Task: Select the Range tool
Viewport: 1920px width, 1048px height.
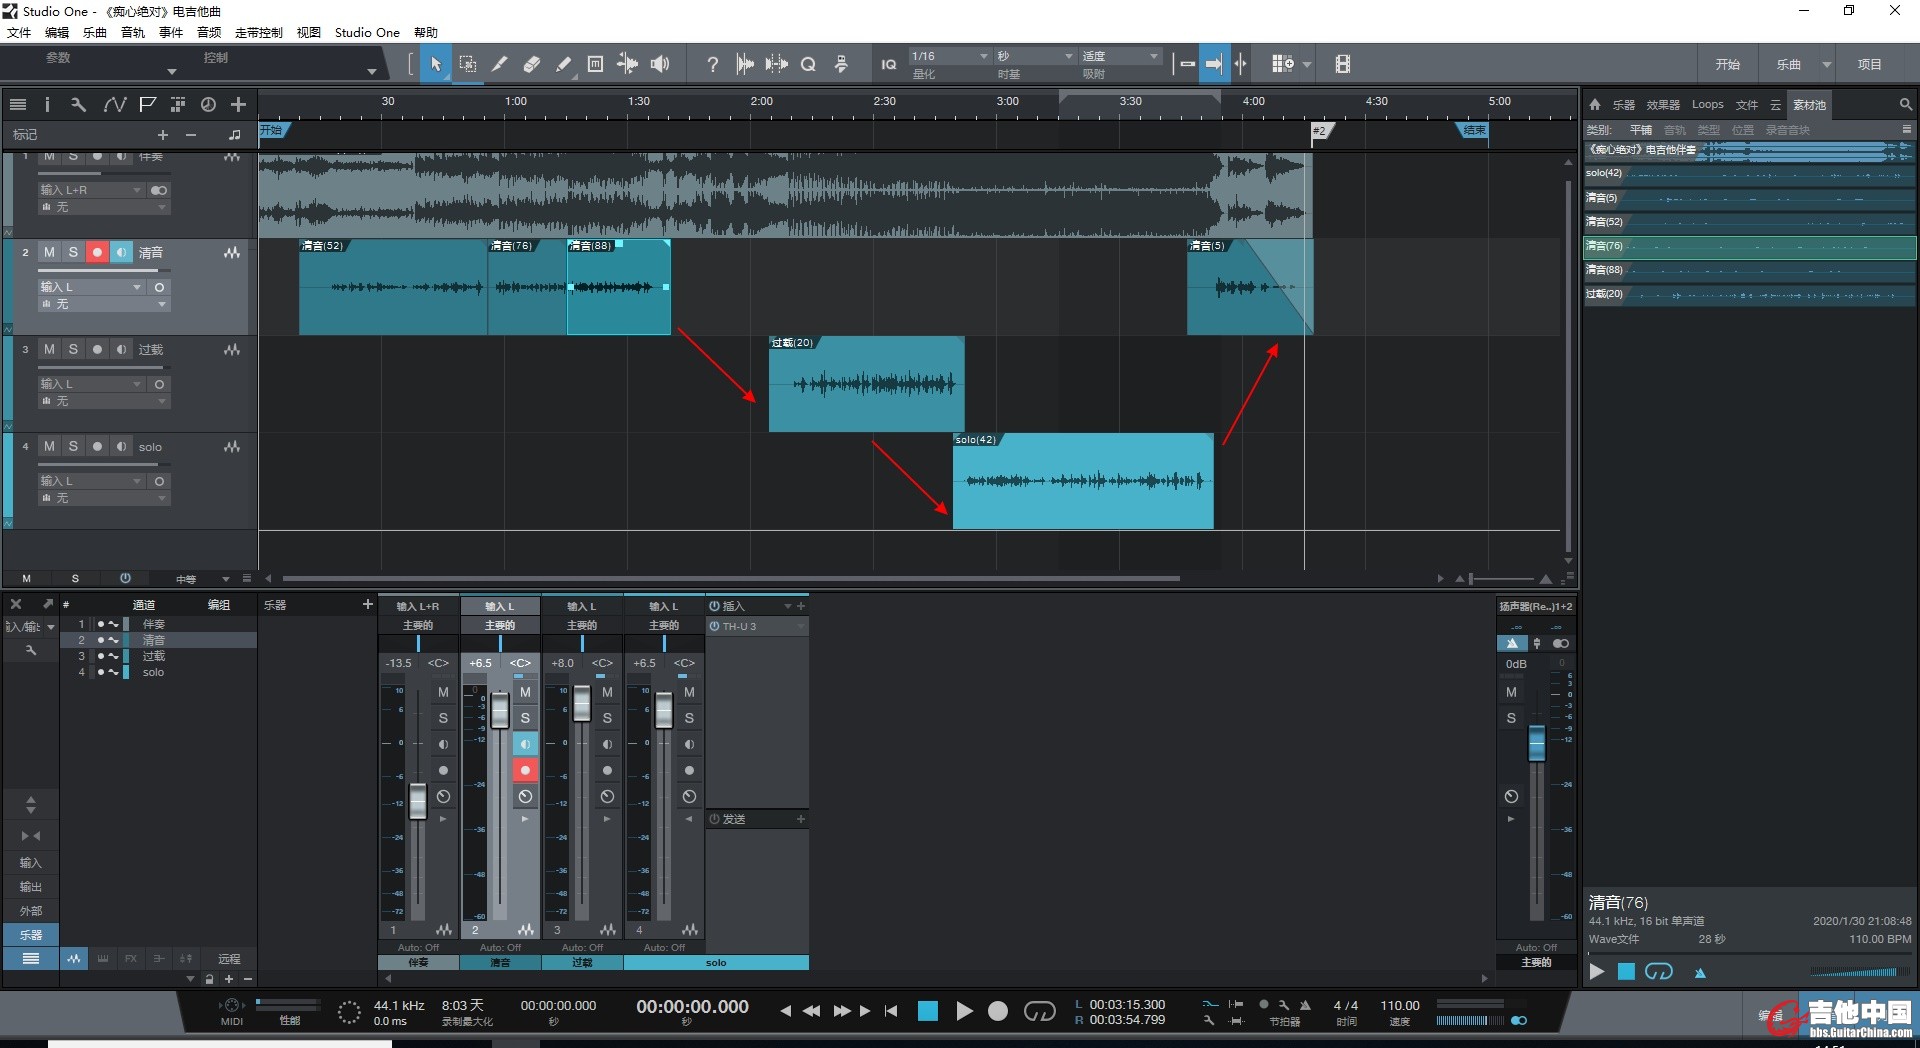Action: point(467,64)
